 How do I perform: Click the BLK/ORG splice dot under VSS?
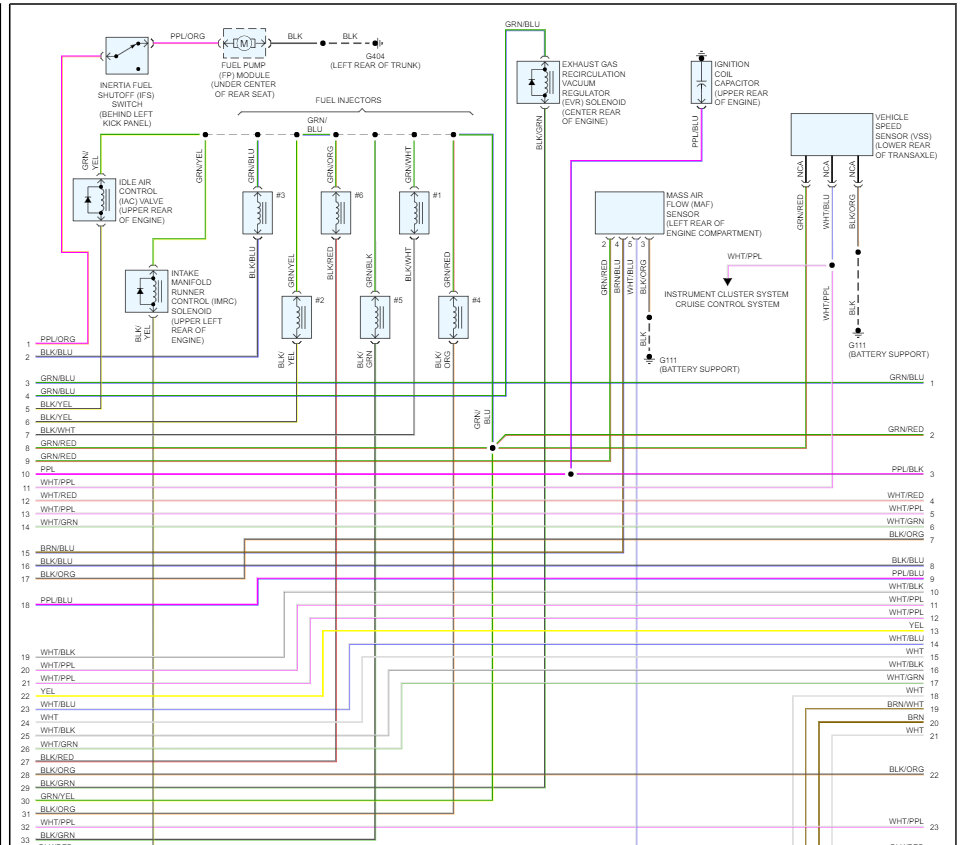(x=858, y=252)
